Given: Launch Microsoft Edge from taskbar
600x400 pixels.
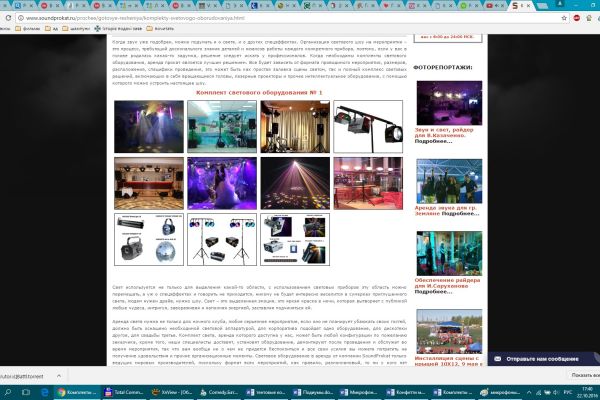Looking at the screenshot, I should [44, 392].
